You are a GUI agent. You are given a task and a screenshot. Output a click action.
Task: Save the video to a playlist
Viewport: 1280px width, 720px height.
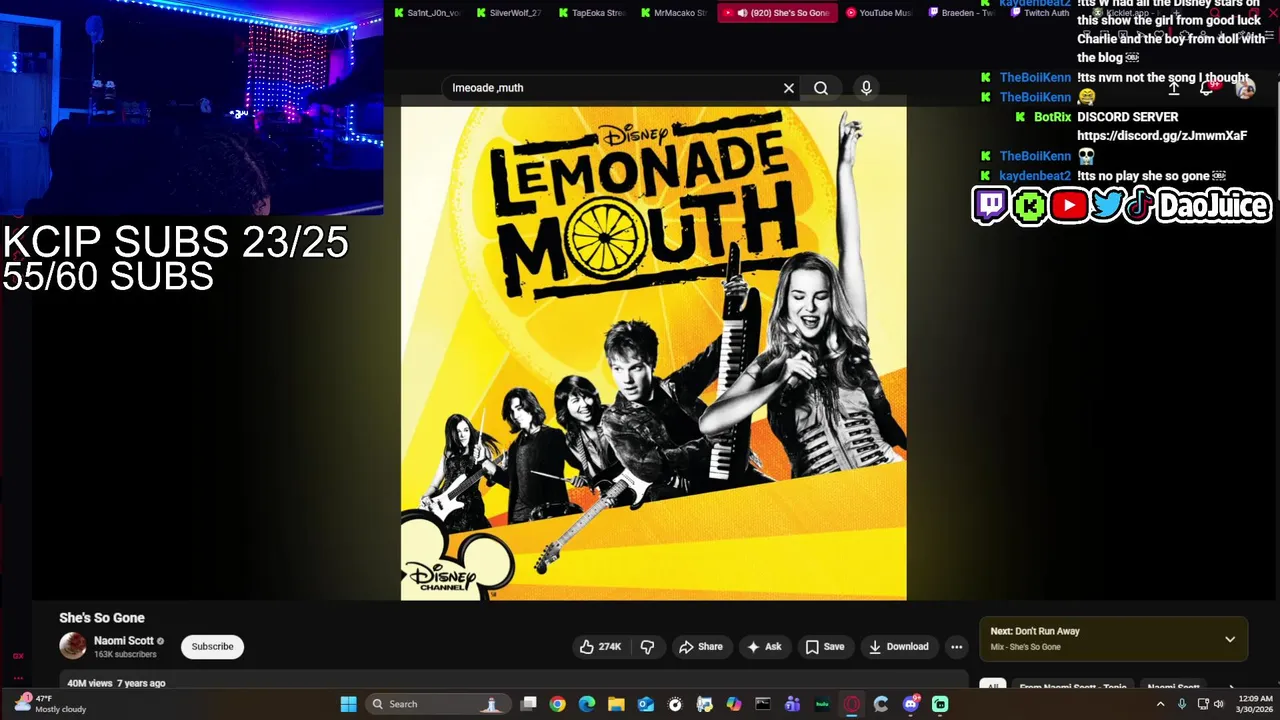point(825,647)
